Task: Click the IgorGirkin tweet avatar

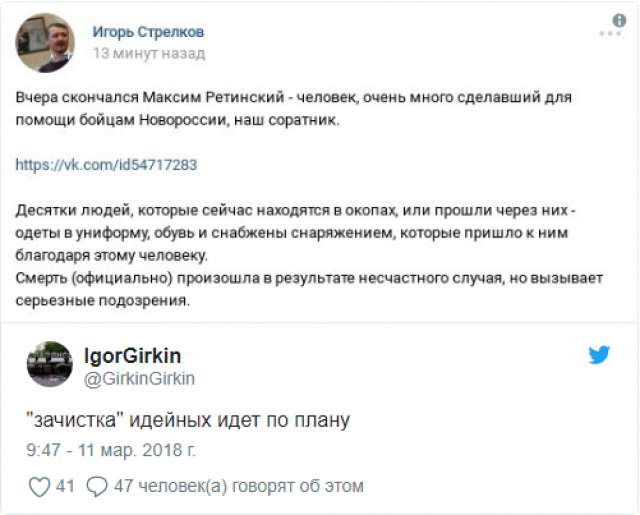Action: click(49, 365)
